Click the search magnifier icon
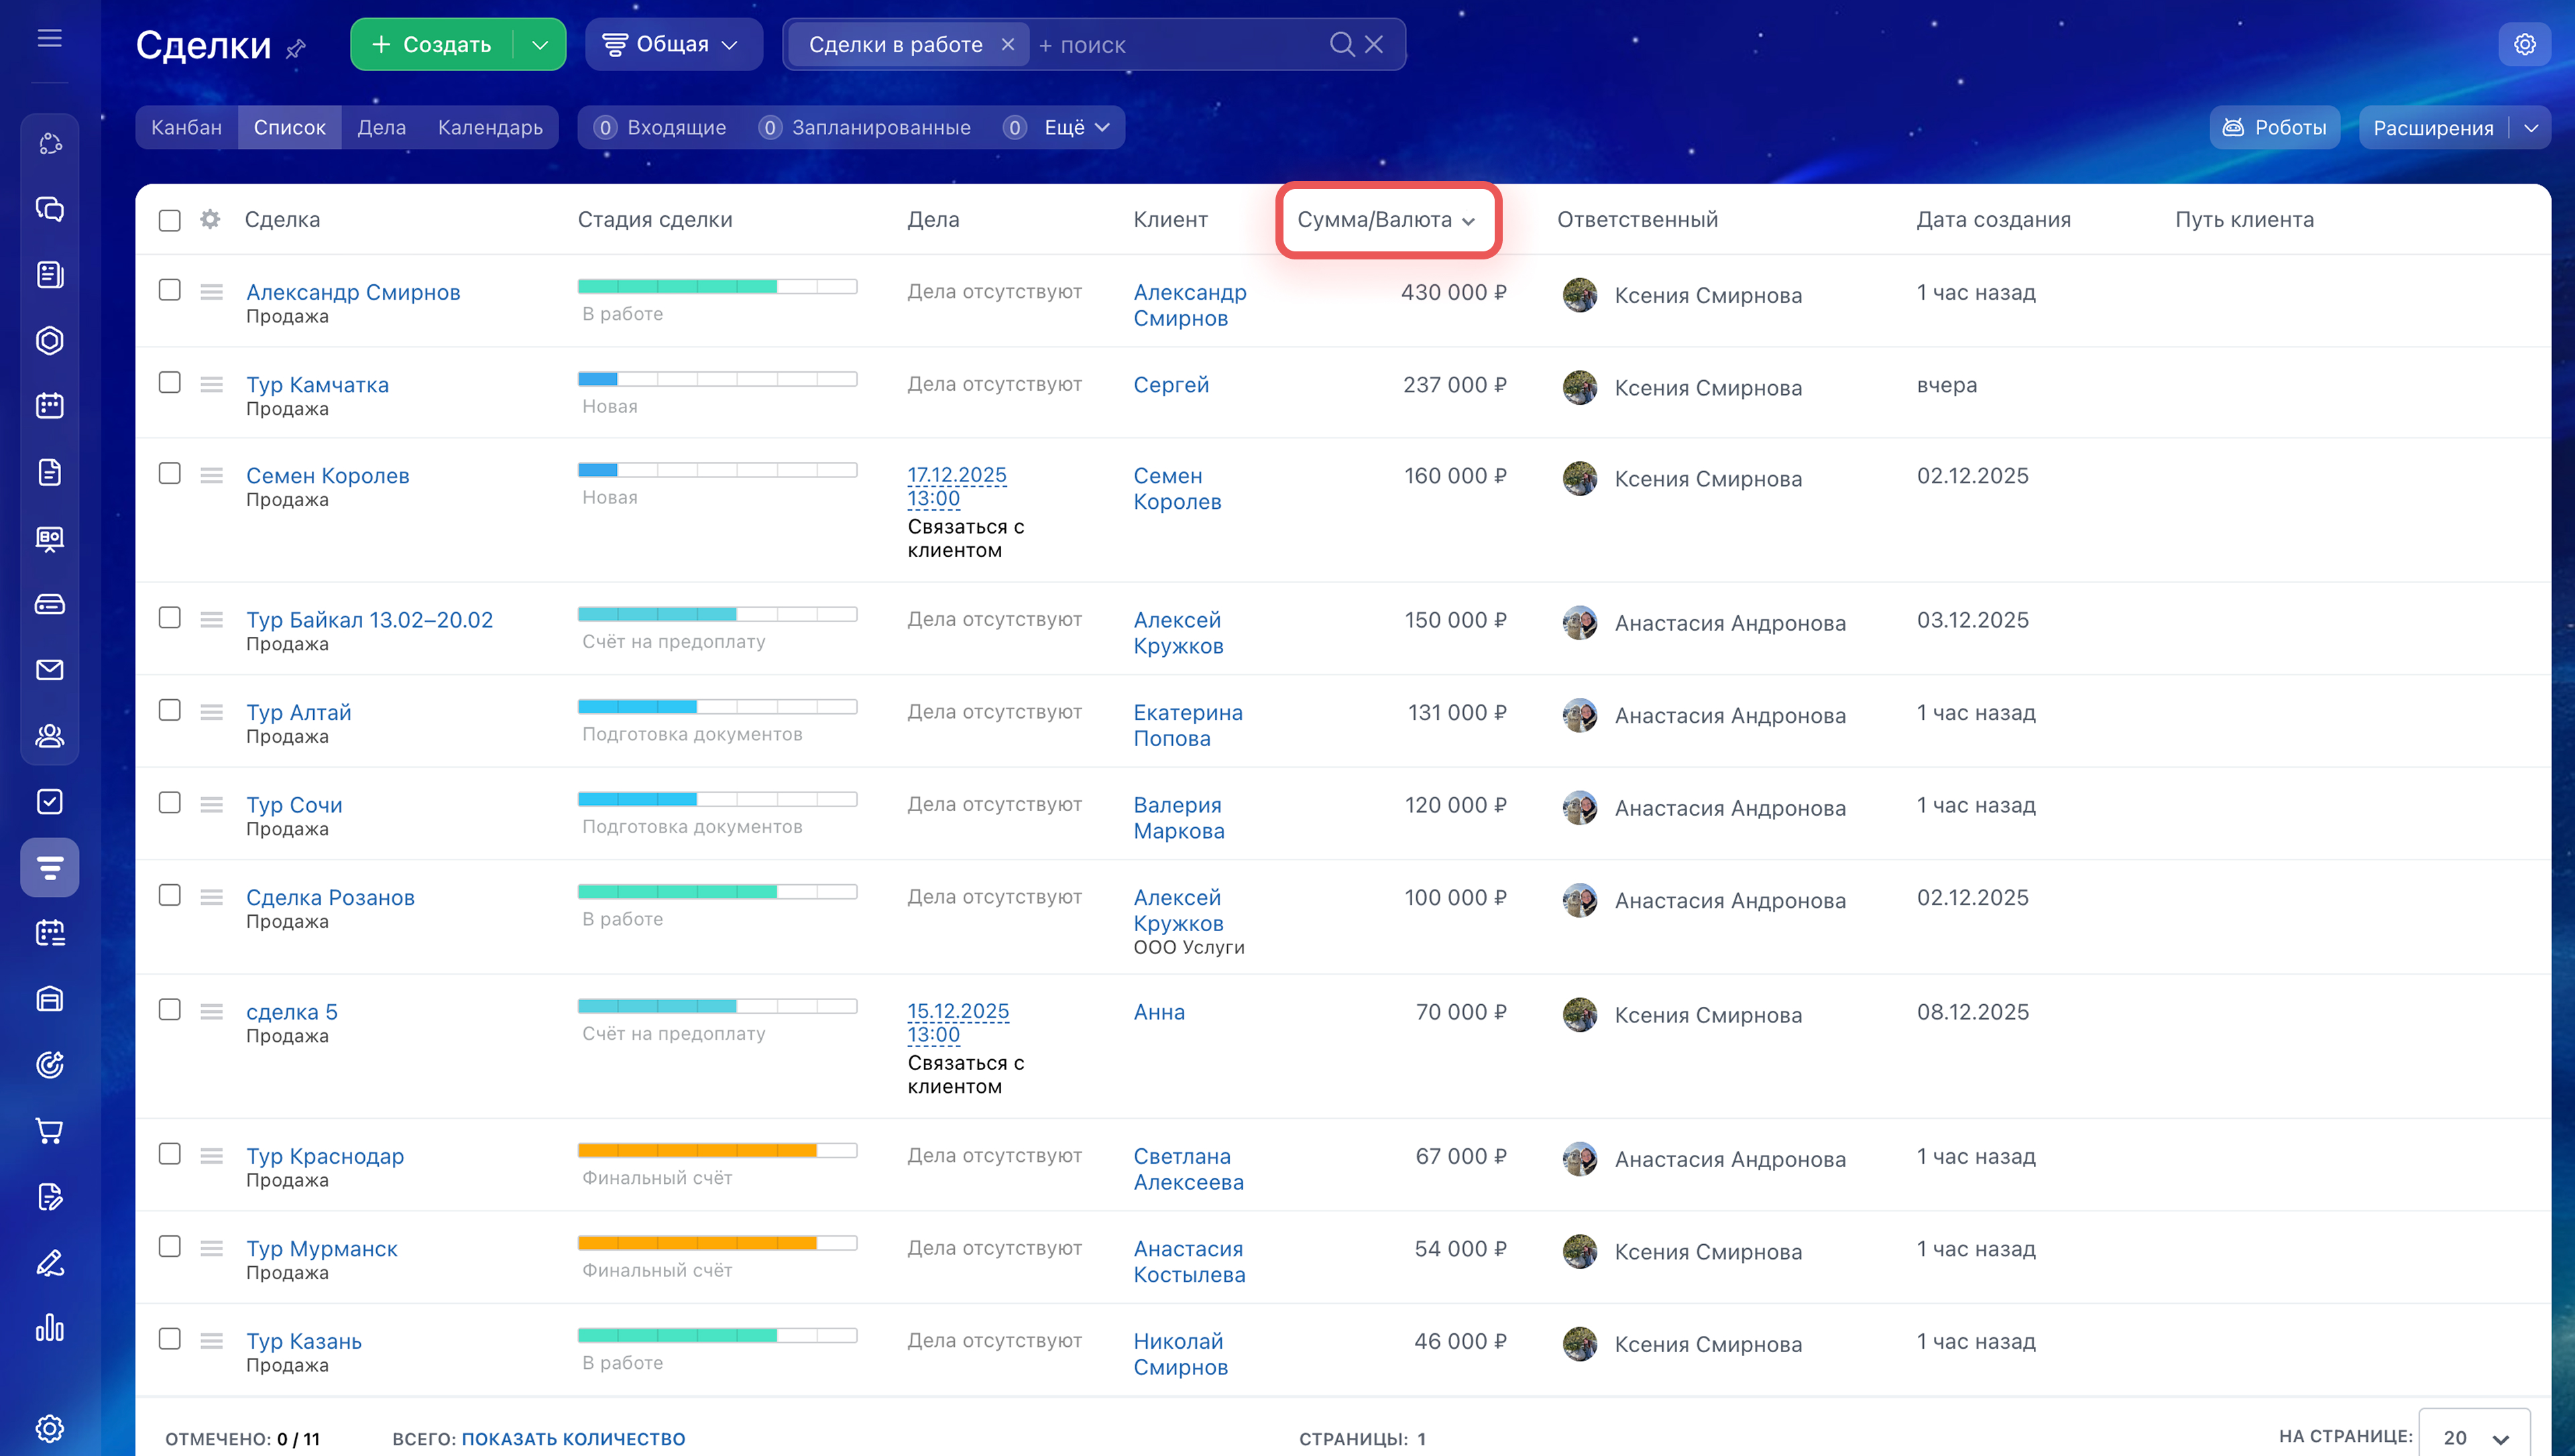Screen dimensions: 2575x1456 [x=1341, y=44]
